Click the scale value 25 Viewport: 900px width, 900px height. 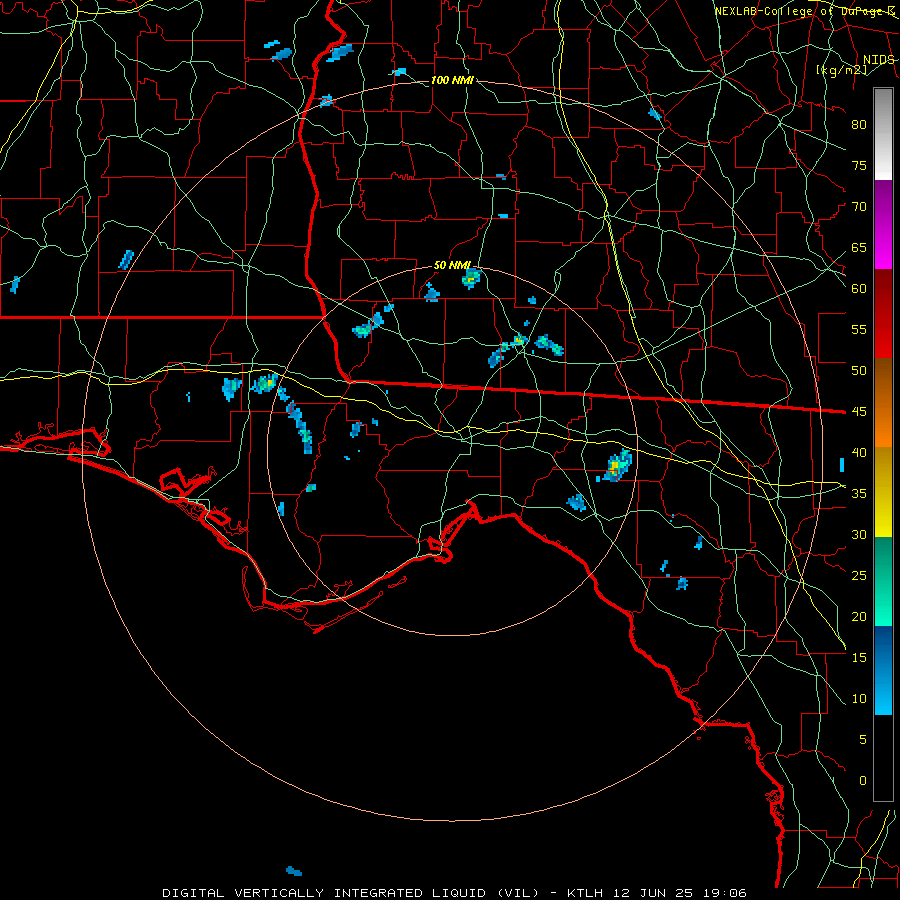tap(859, 576)
